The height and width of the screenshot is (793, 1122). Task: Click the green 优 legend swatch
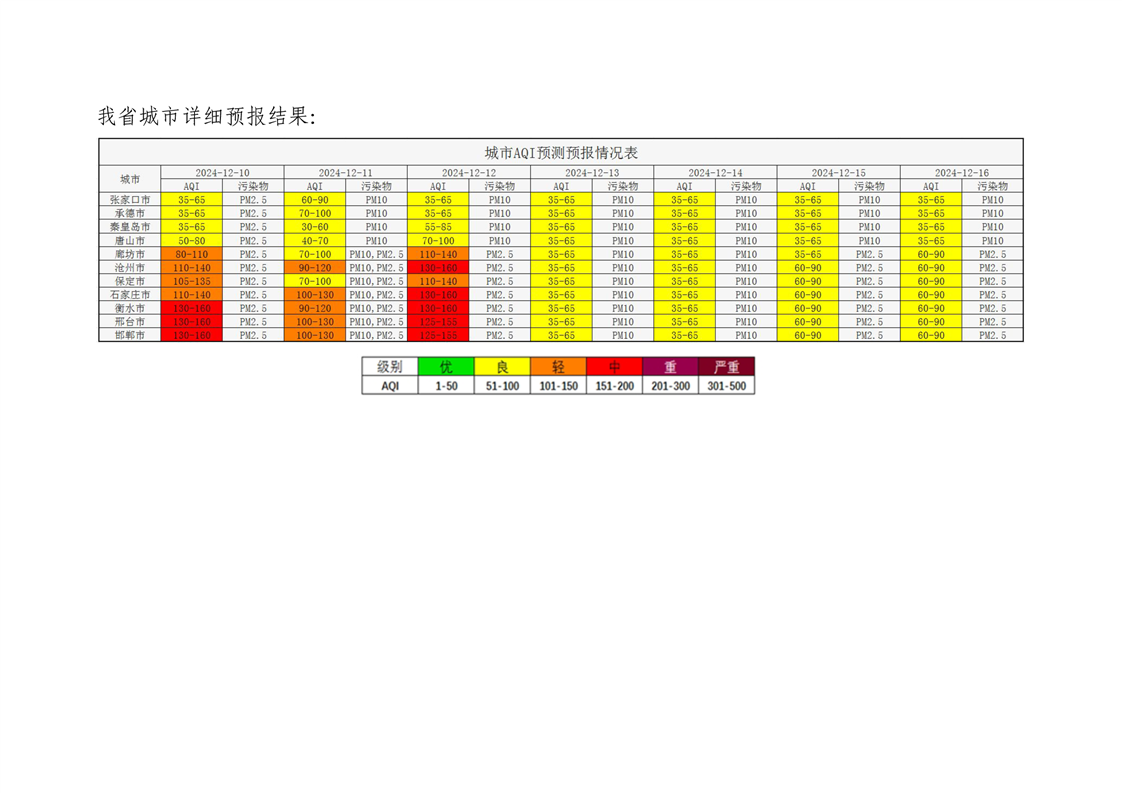pyautogui.click(x=446, y=367)
